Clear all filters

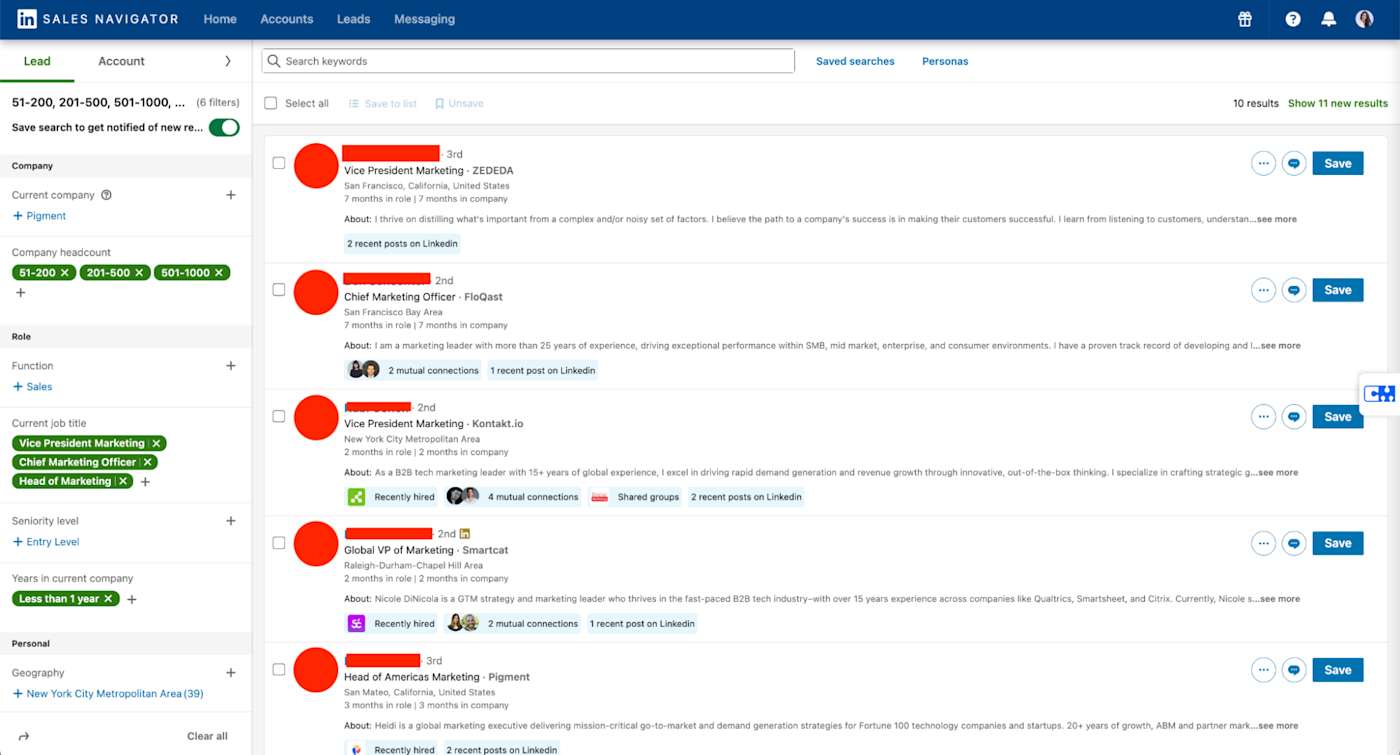click(207, 736)
